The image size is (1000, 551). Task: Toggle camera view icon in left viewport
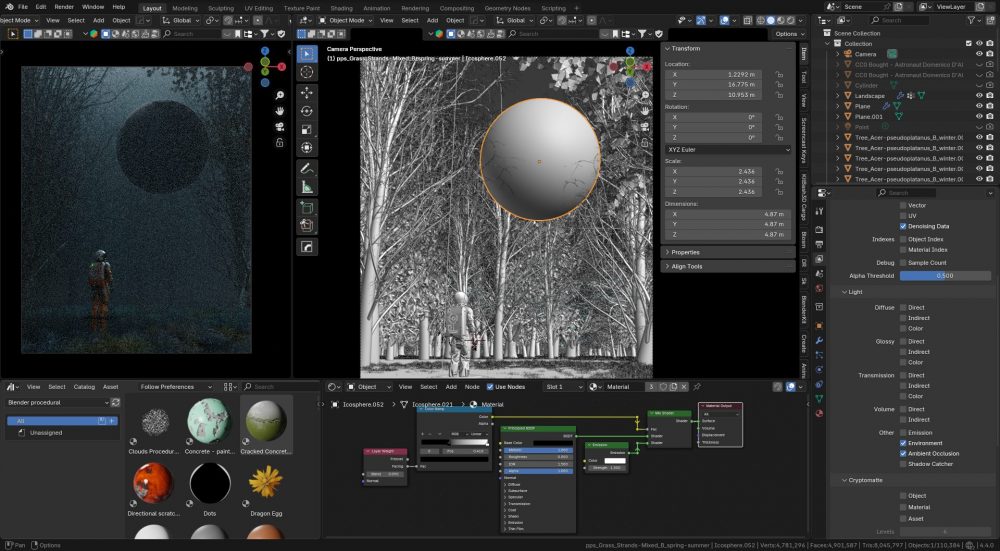coord(281,127)
